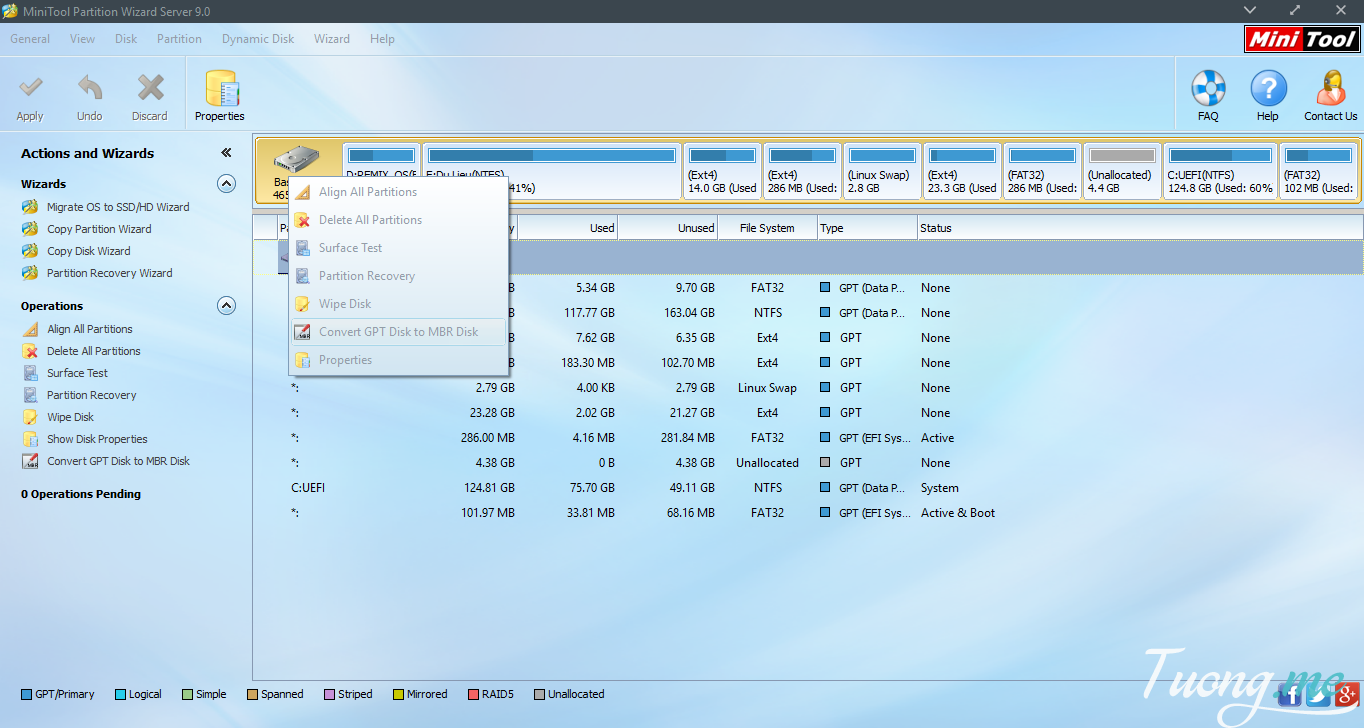
Task: Click the Convert GPT Disk to MBR Disk sidebar icon
Action: (30, 461)
